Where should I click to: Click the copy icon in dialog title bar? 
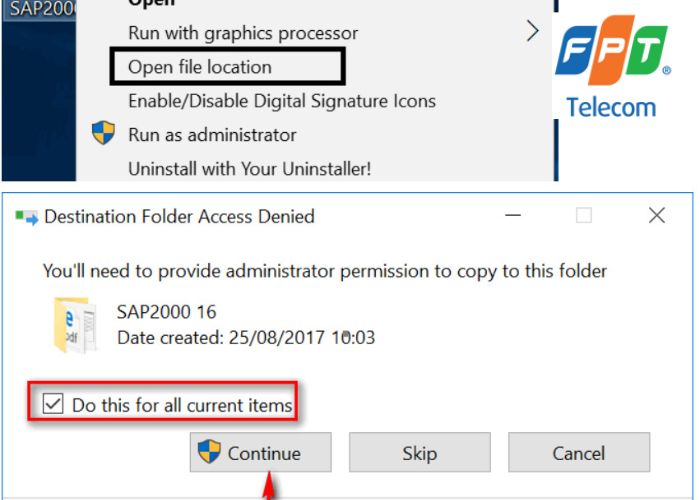coord(27,217)
